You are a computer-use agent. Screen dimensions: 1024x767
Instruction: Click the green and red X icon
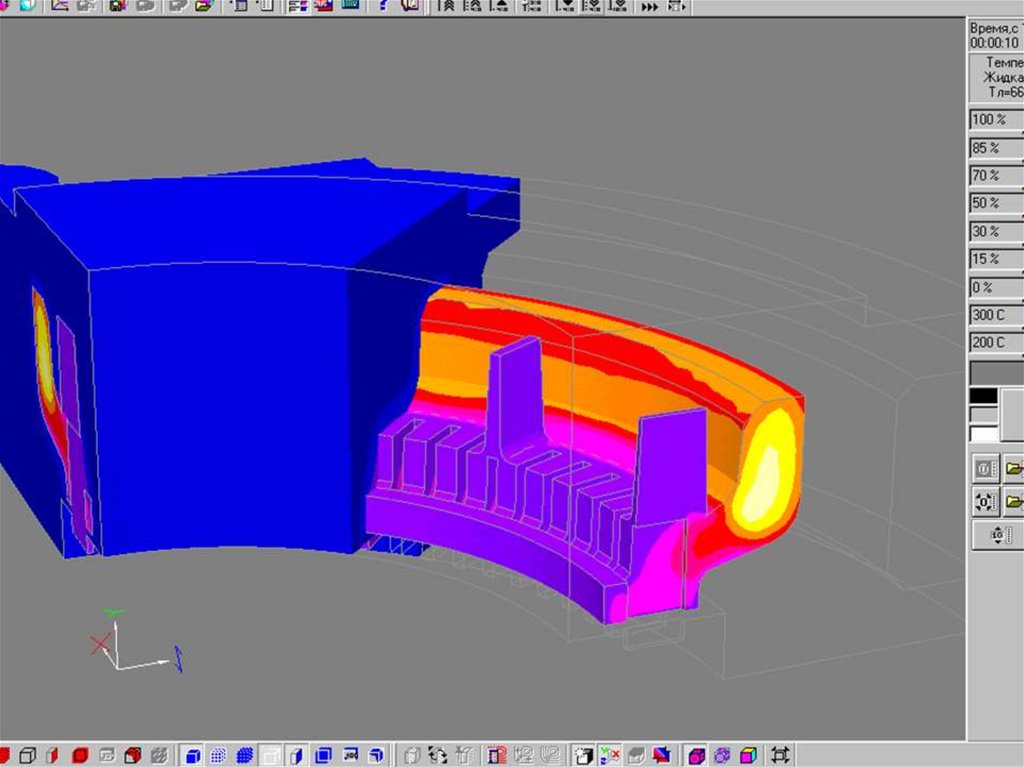[x=608, y=755]
